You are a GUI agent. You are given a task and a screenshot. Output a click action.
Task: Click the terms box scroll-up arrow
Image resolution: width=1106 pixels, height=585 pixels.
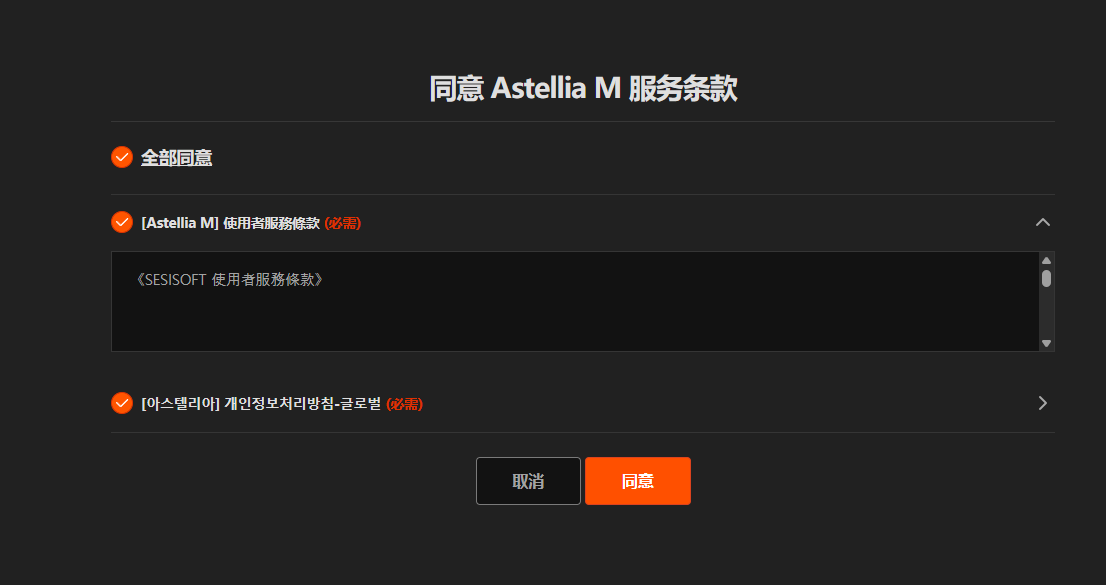pos(1046,260)
